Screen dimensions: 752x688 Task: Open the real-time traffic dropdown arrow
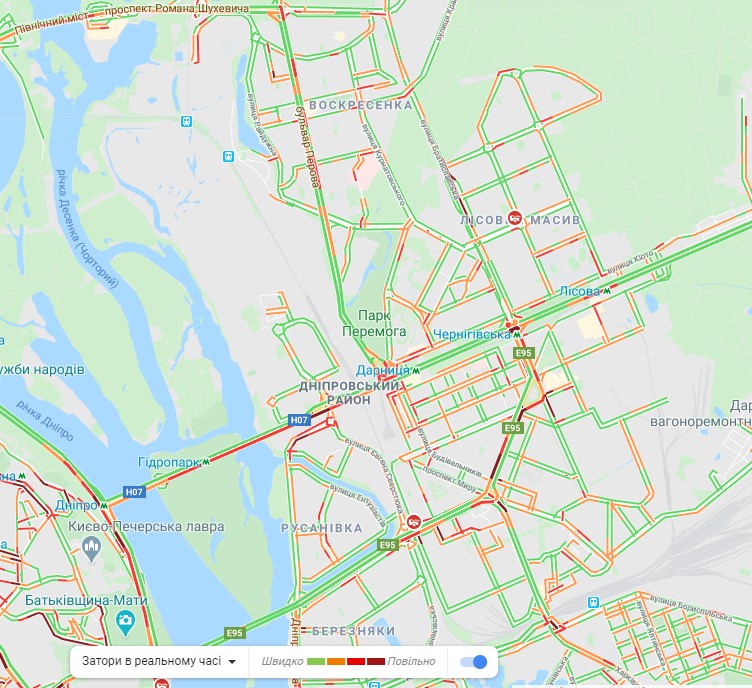[x=232, y=662]
